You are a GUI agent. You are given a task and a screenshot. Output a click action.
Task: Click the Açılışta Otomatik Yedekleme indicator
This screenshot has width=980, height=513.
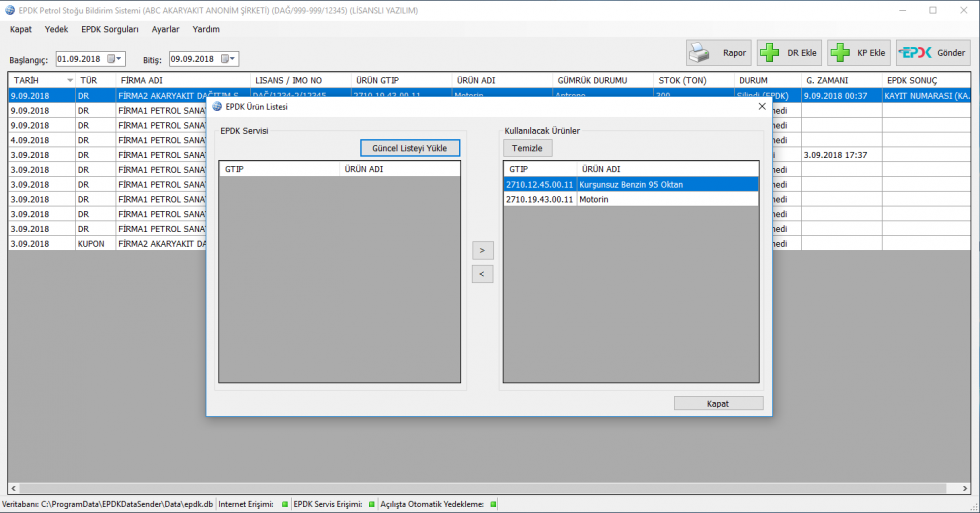coord(494,505)
